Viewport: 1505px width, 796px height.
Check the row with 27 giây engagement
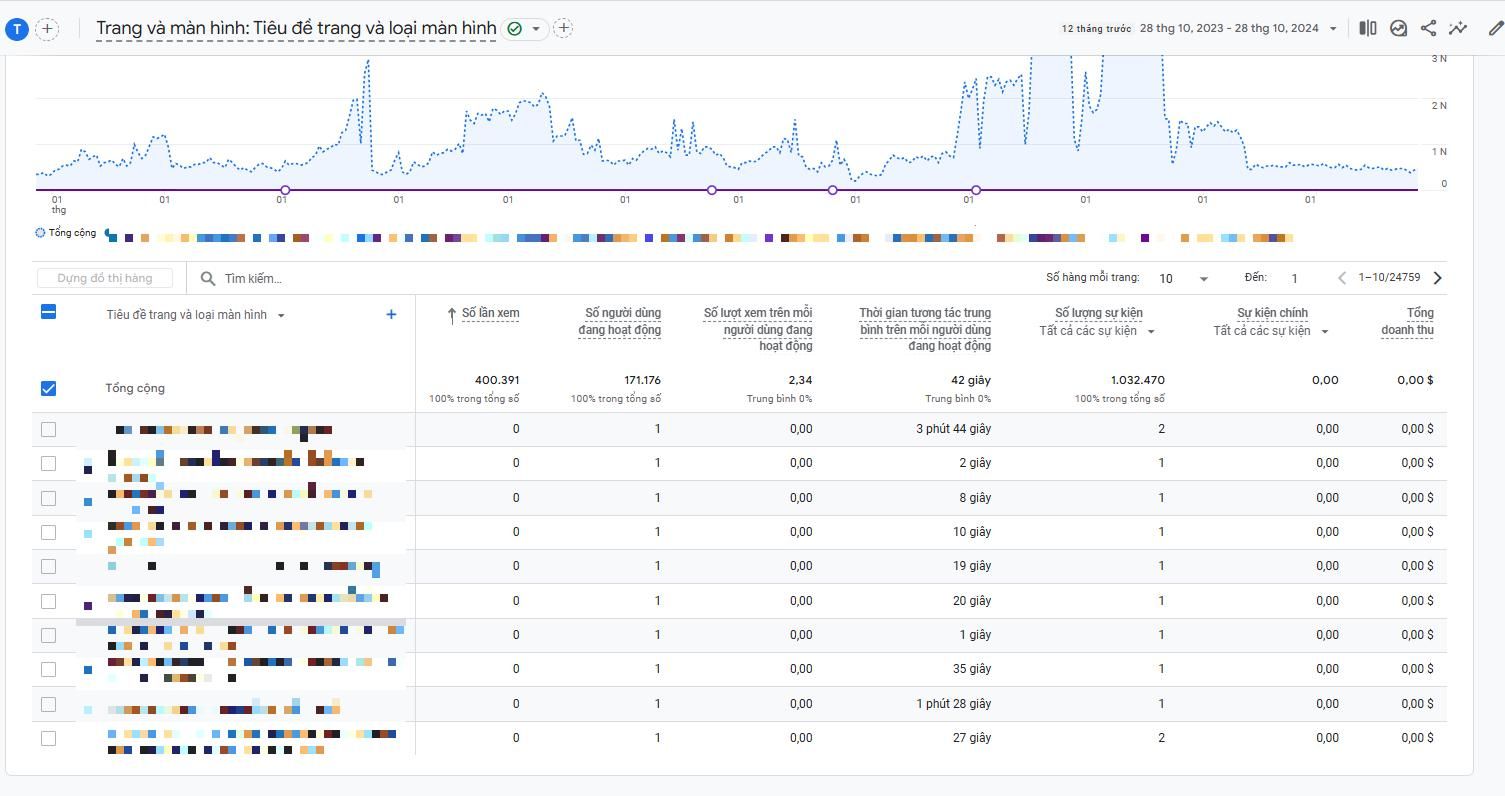click(48, 738)
